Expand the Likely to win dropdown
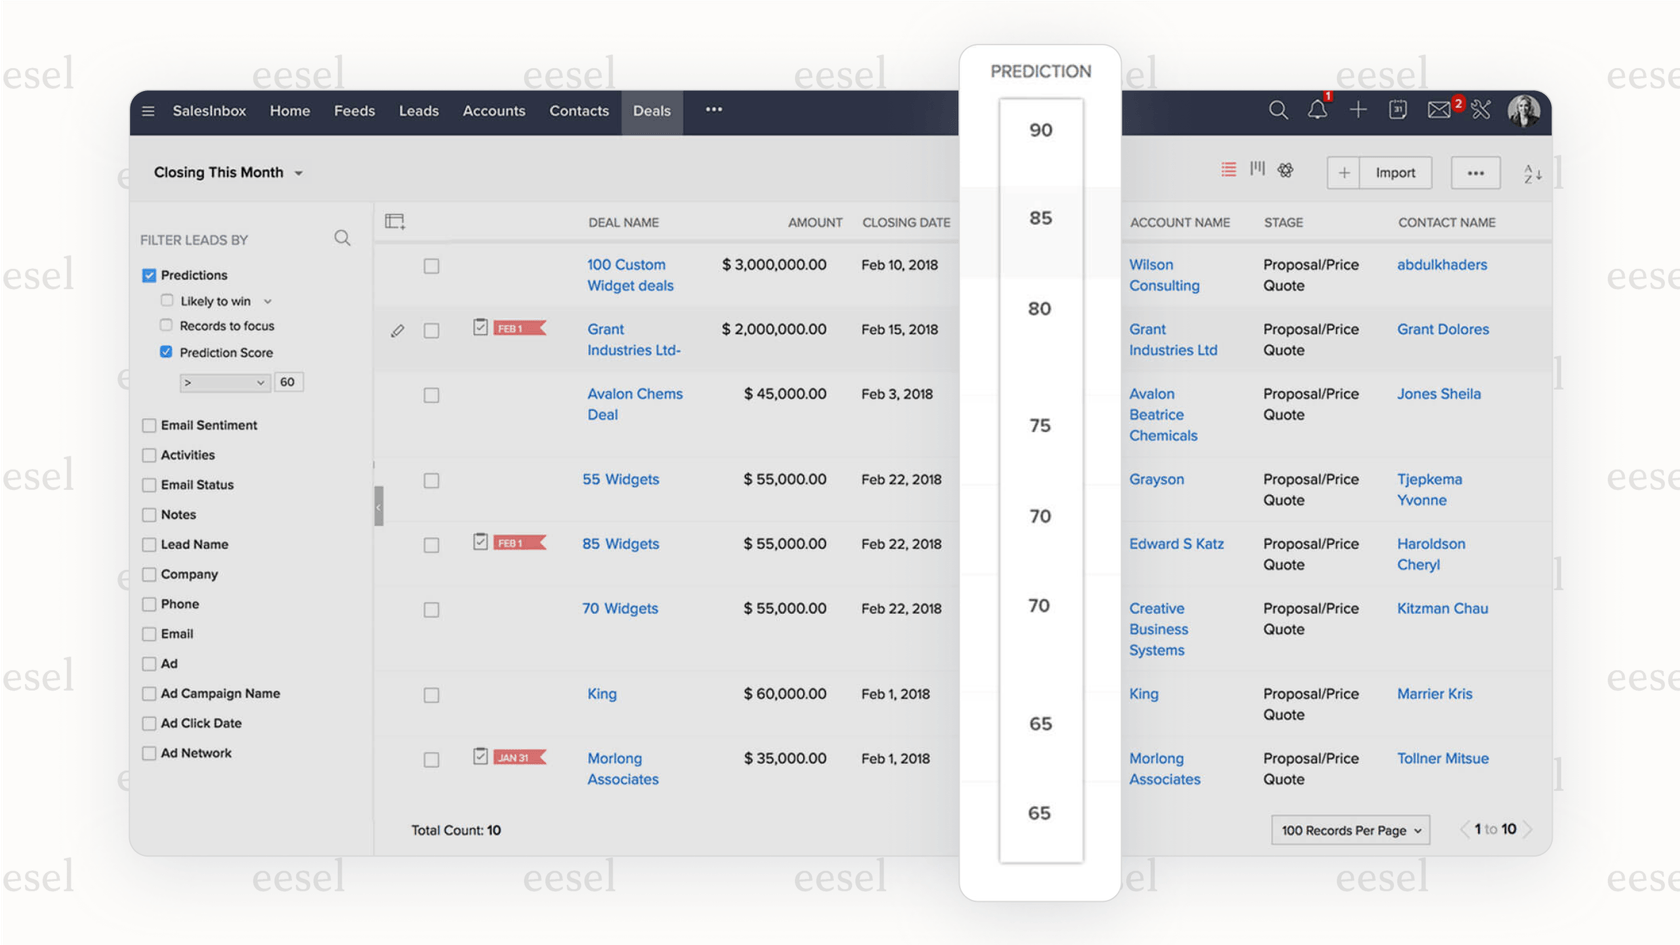Screen dimensions: 1680x945 point(268,300)
